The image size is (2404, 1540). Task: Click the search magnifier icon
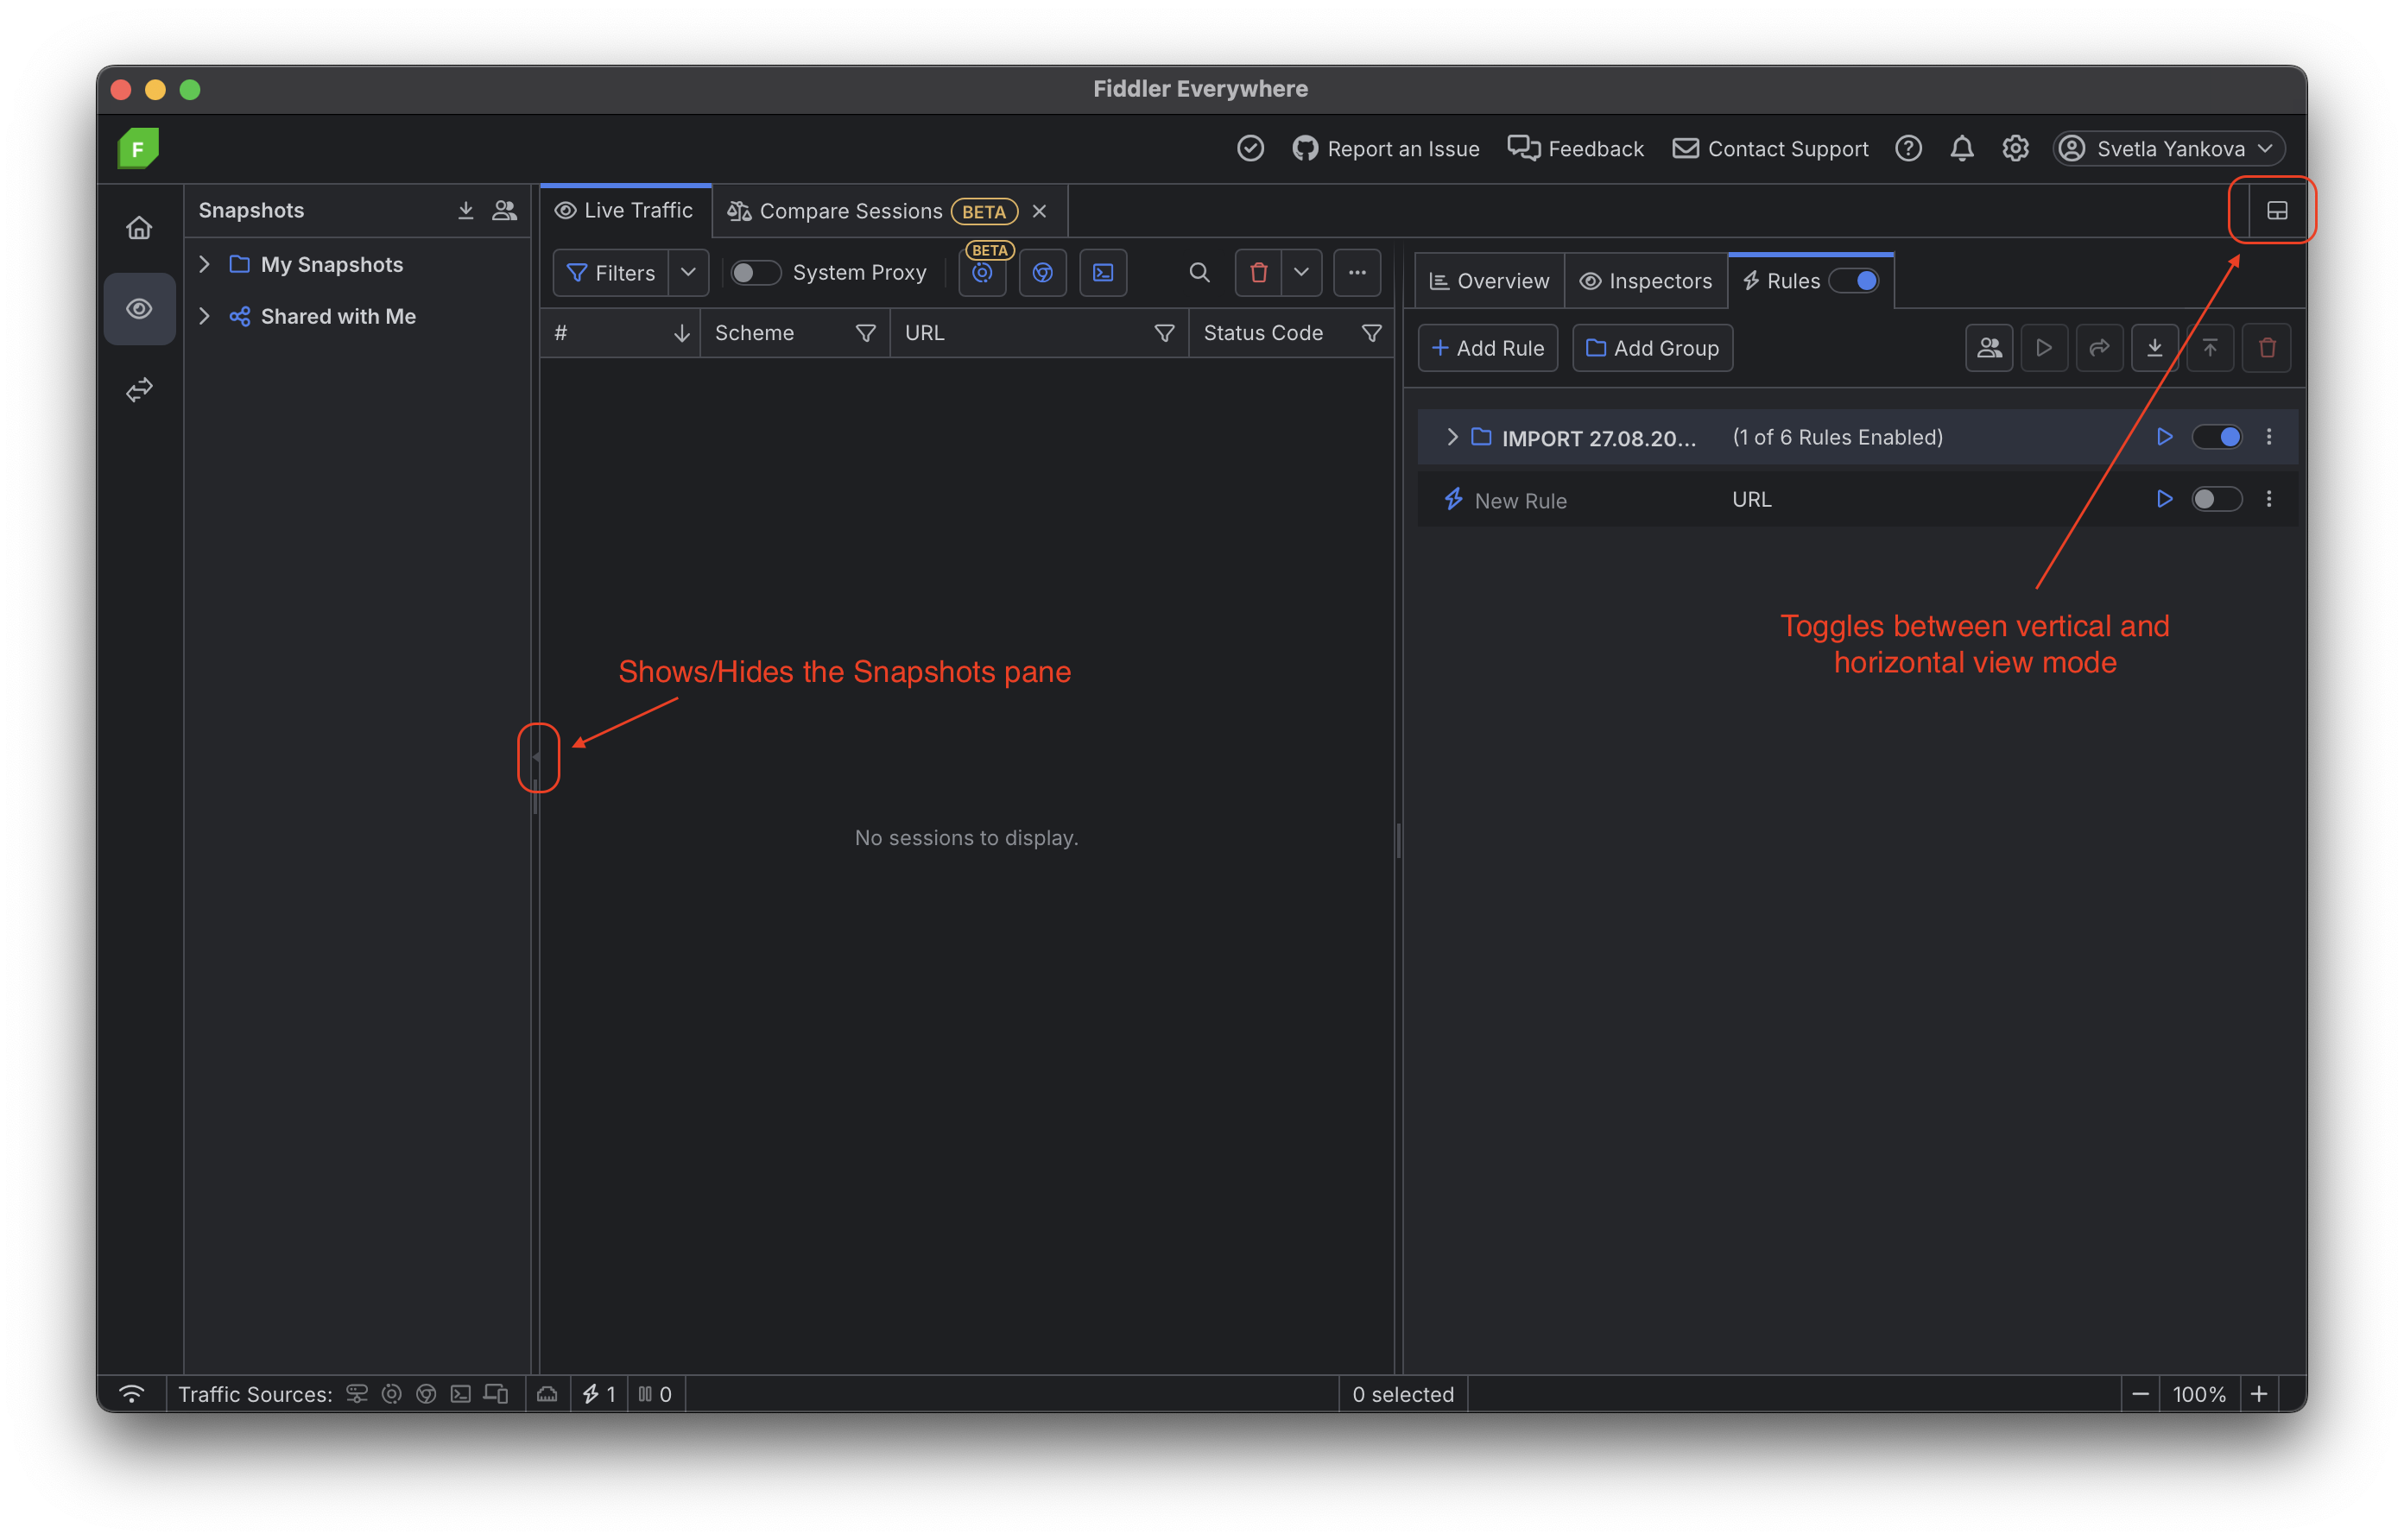coord(1199,273)
